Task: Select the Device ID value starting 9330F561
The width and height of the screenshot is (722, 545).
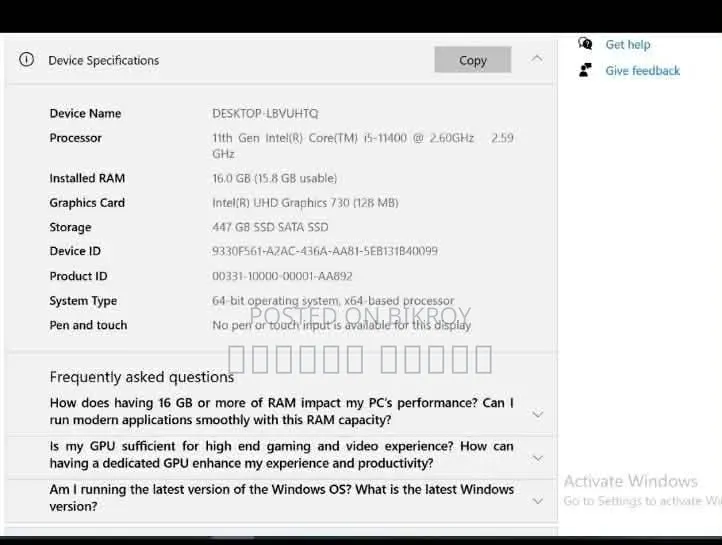Action: [x=325, y=251]
